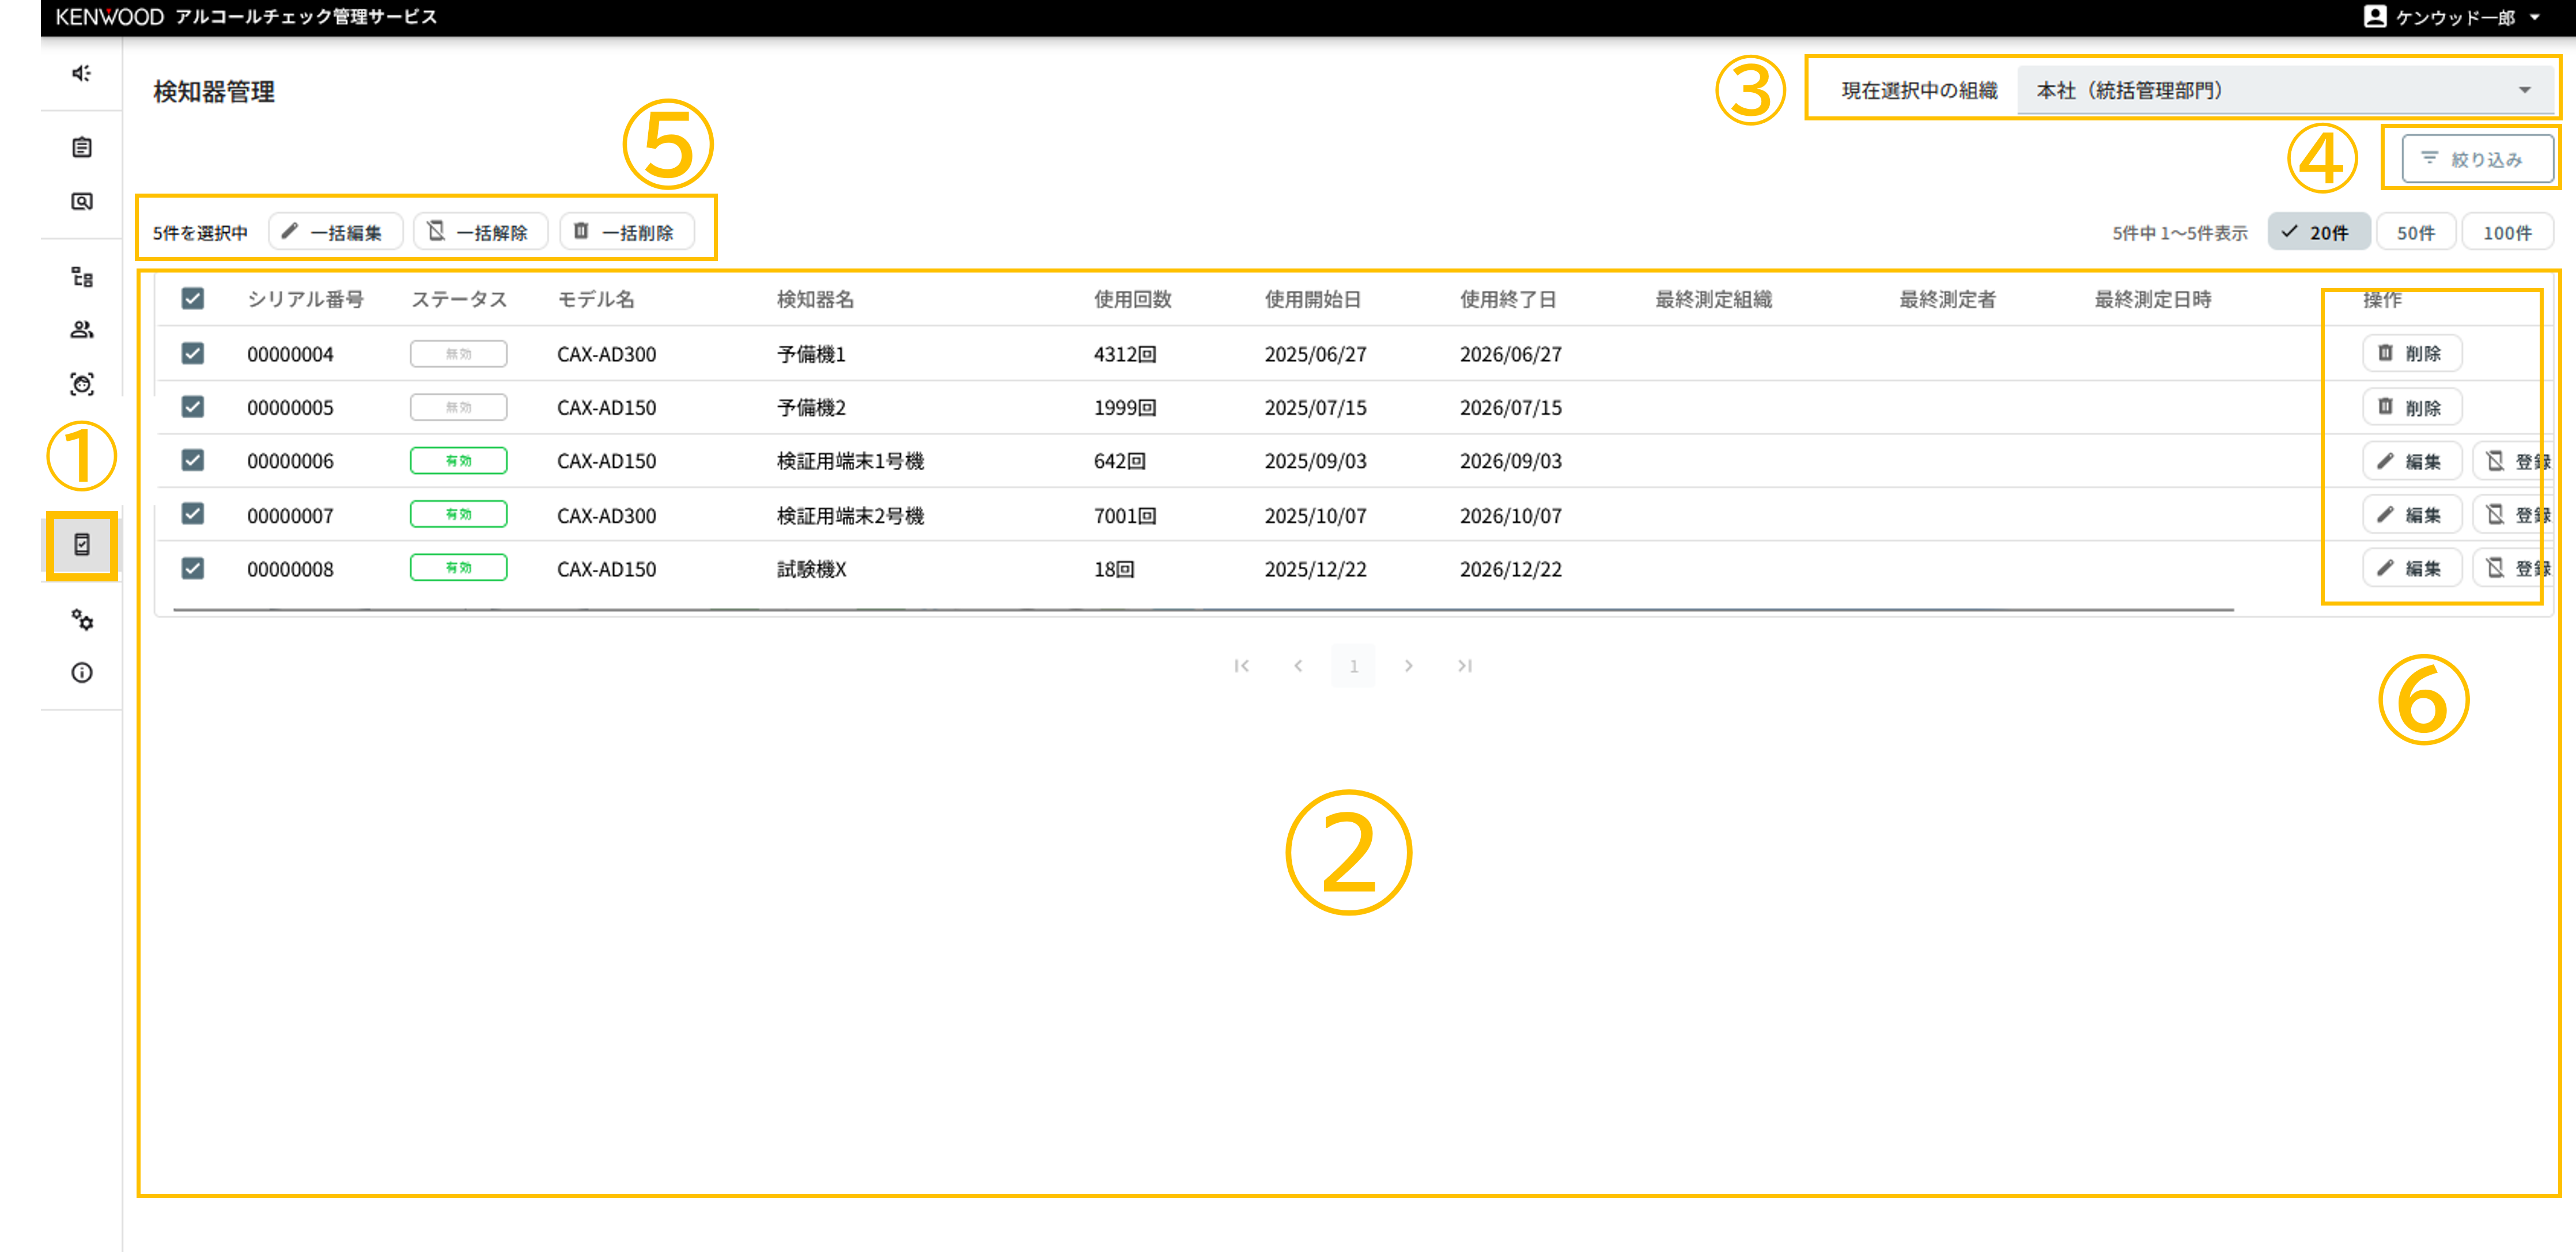Click the horizontal table scrollbar

coord(1203,609)
